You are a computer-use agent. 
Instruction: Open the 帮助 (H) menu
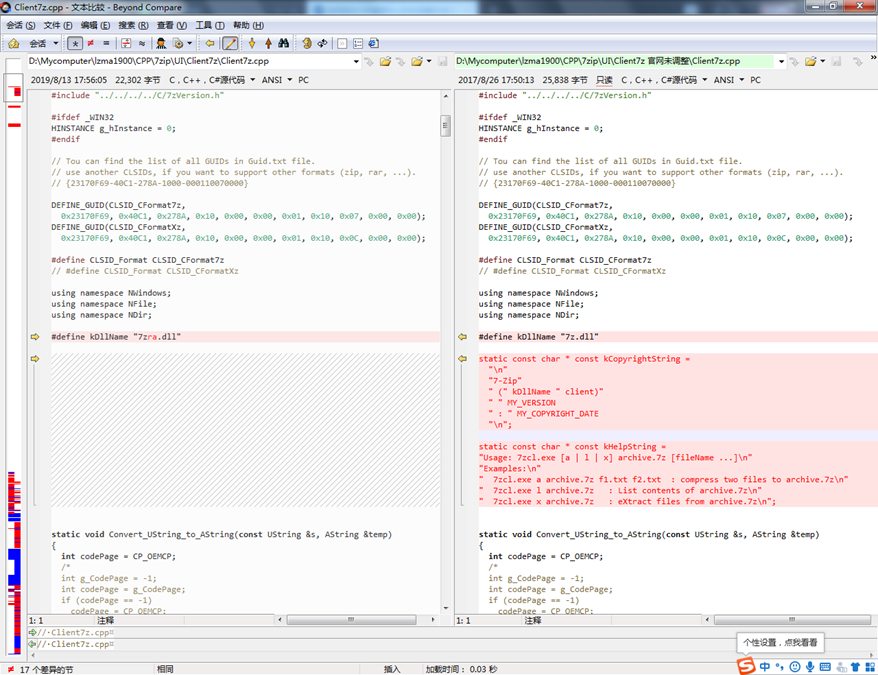248,25
